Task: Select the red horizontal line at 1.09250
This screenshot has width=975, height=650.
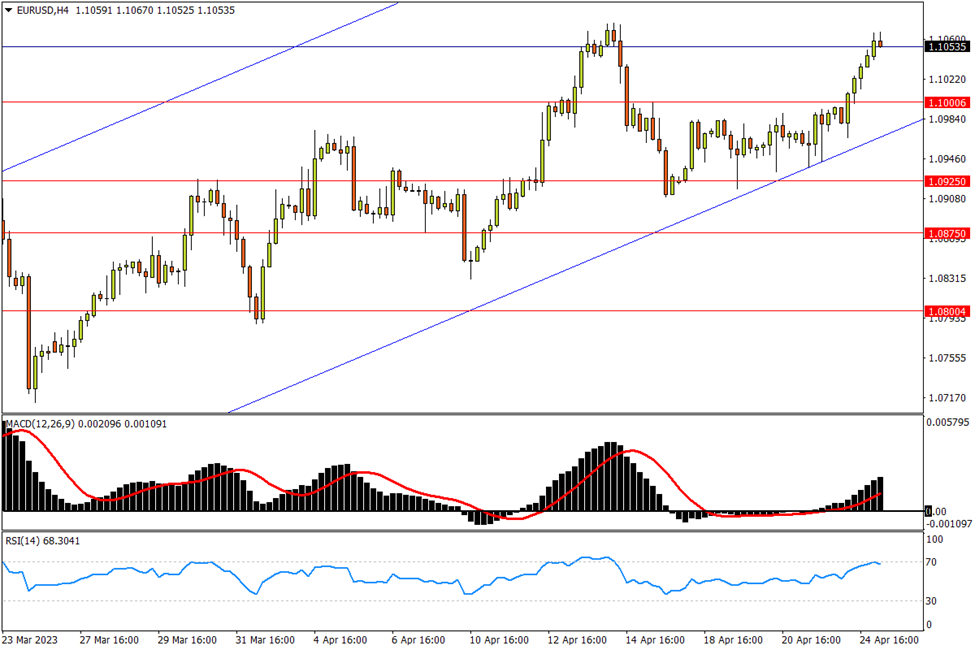Action: (300, 181)
